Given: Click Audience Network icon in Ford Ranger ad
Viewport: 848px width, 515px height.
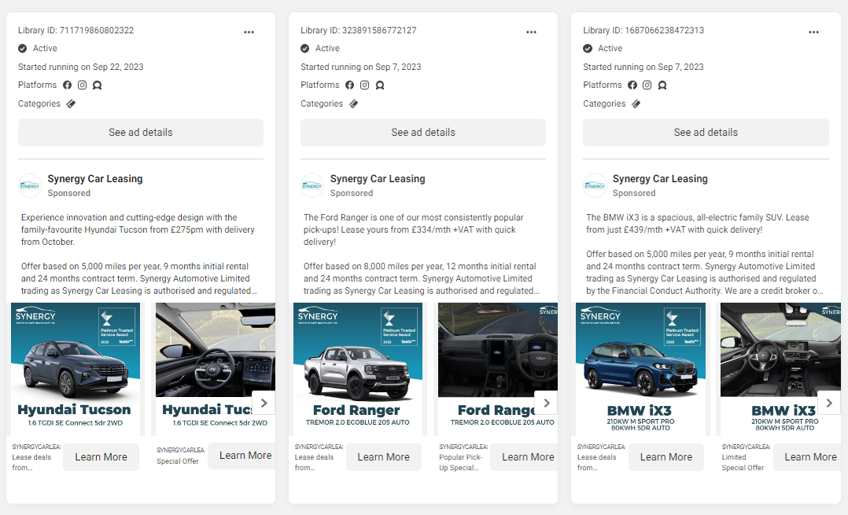Looking at the screenshot, I should pos(380,85).
